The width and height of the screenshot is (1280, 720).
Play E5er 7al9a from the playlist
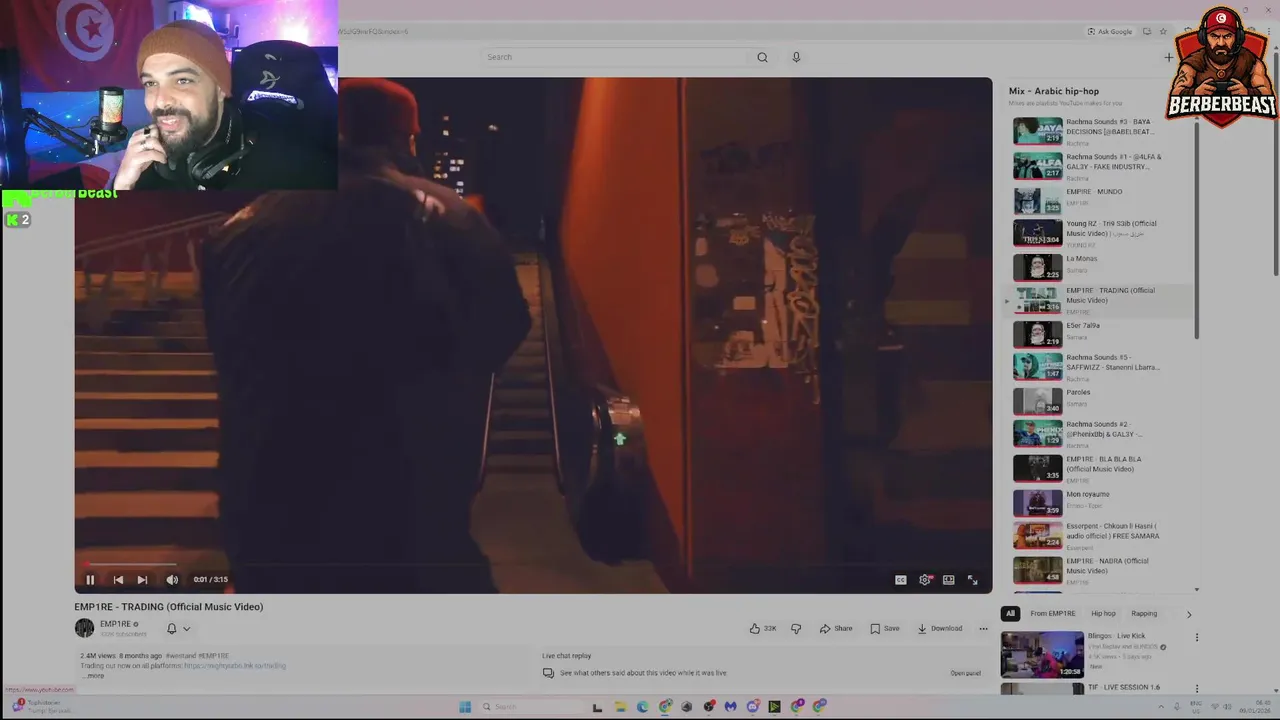[1100, 333]
